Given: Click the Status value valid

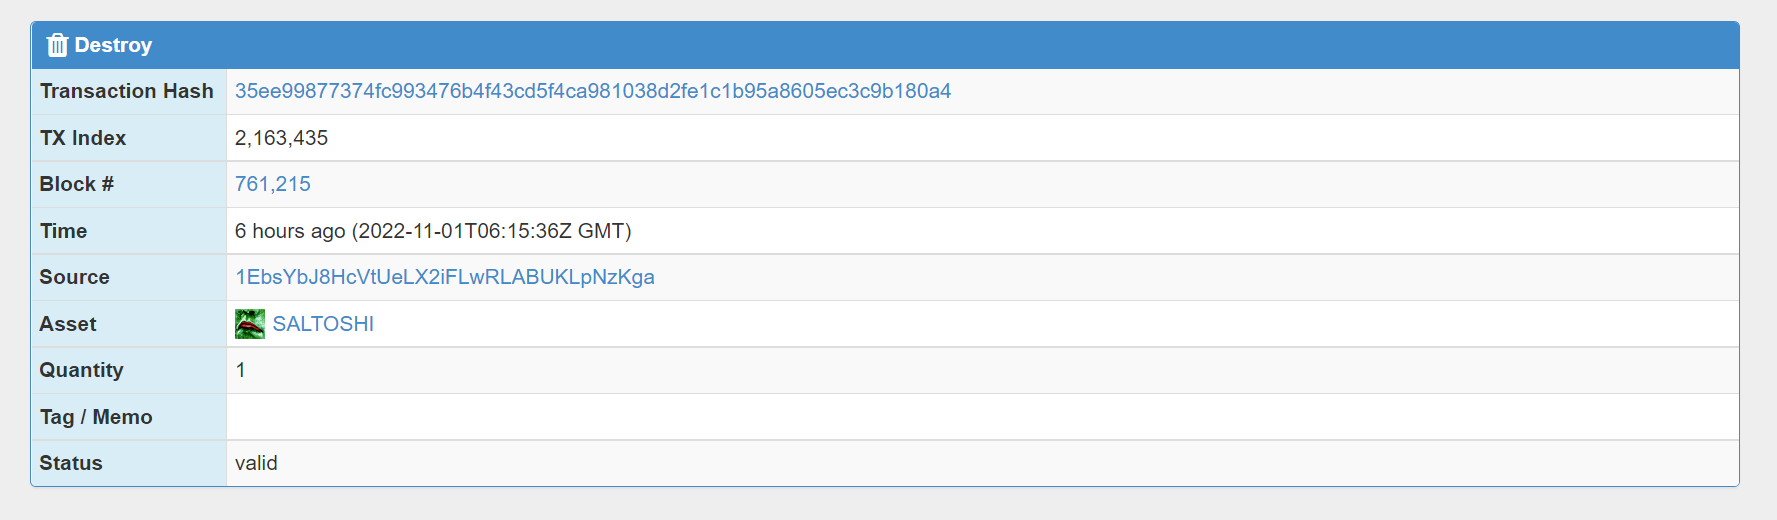Looking at the screenshot, I should coord(256,463).
